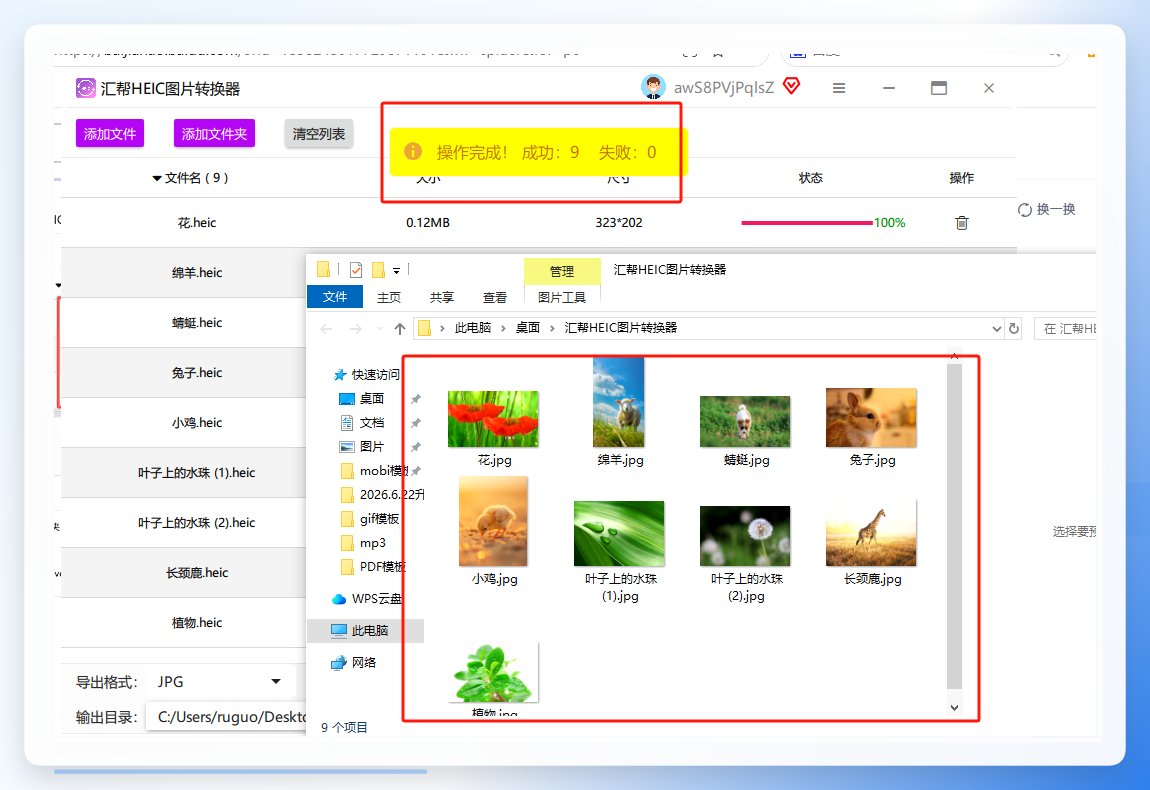Click the 清空列表 button

pyautogui.click(x=318, y=134)
